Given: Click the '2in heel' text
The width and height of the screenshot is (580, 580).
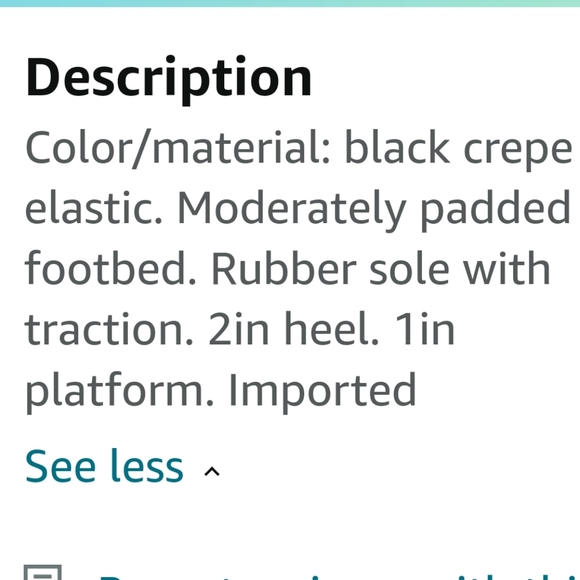Looking at the screenshot, I should click(x=294, y=329).
